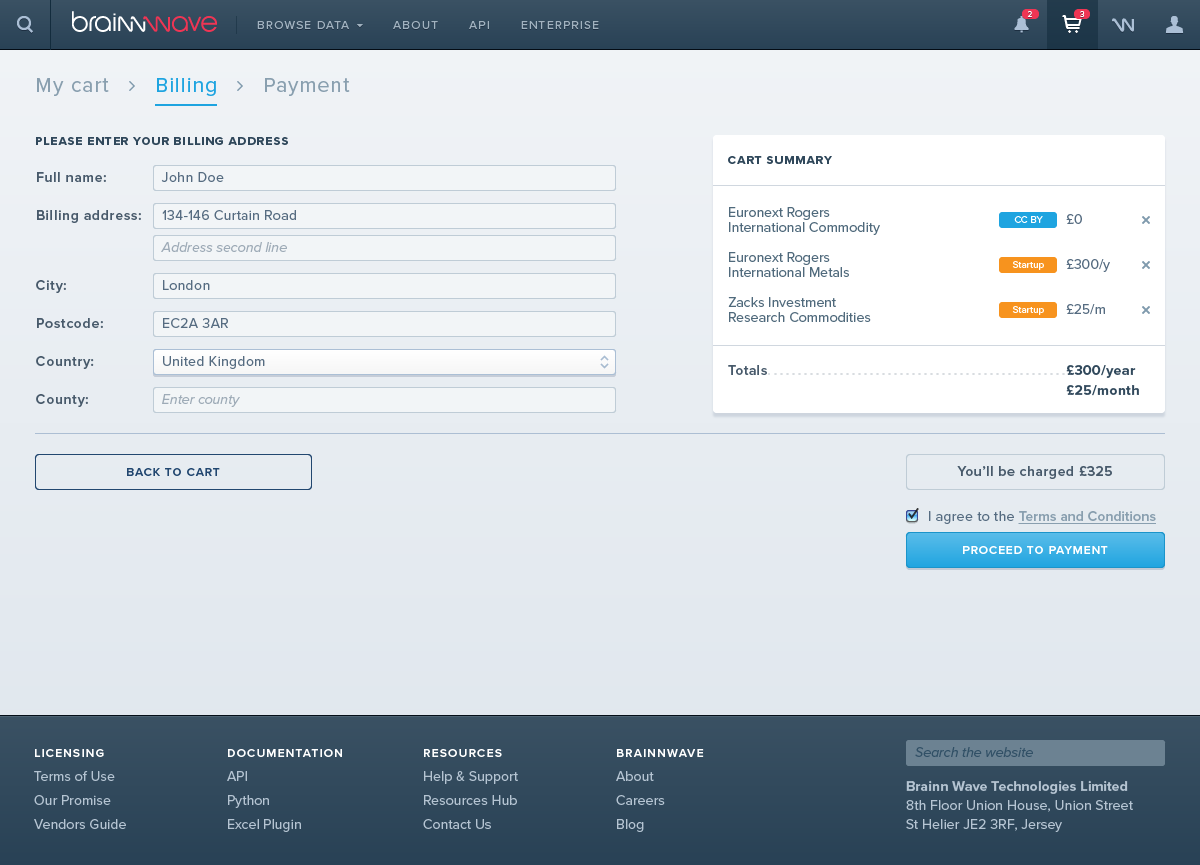Open the Terms and Conditions link
1200x865 pixels.
(x=1087, y=517)
